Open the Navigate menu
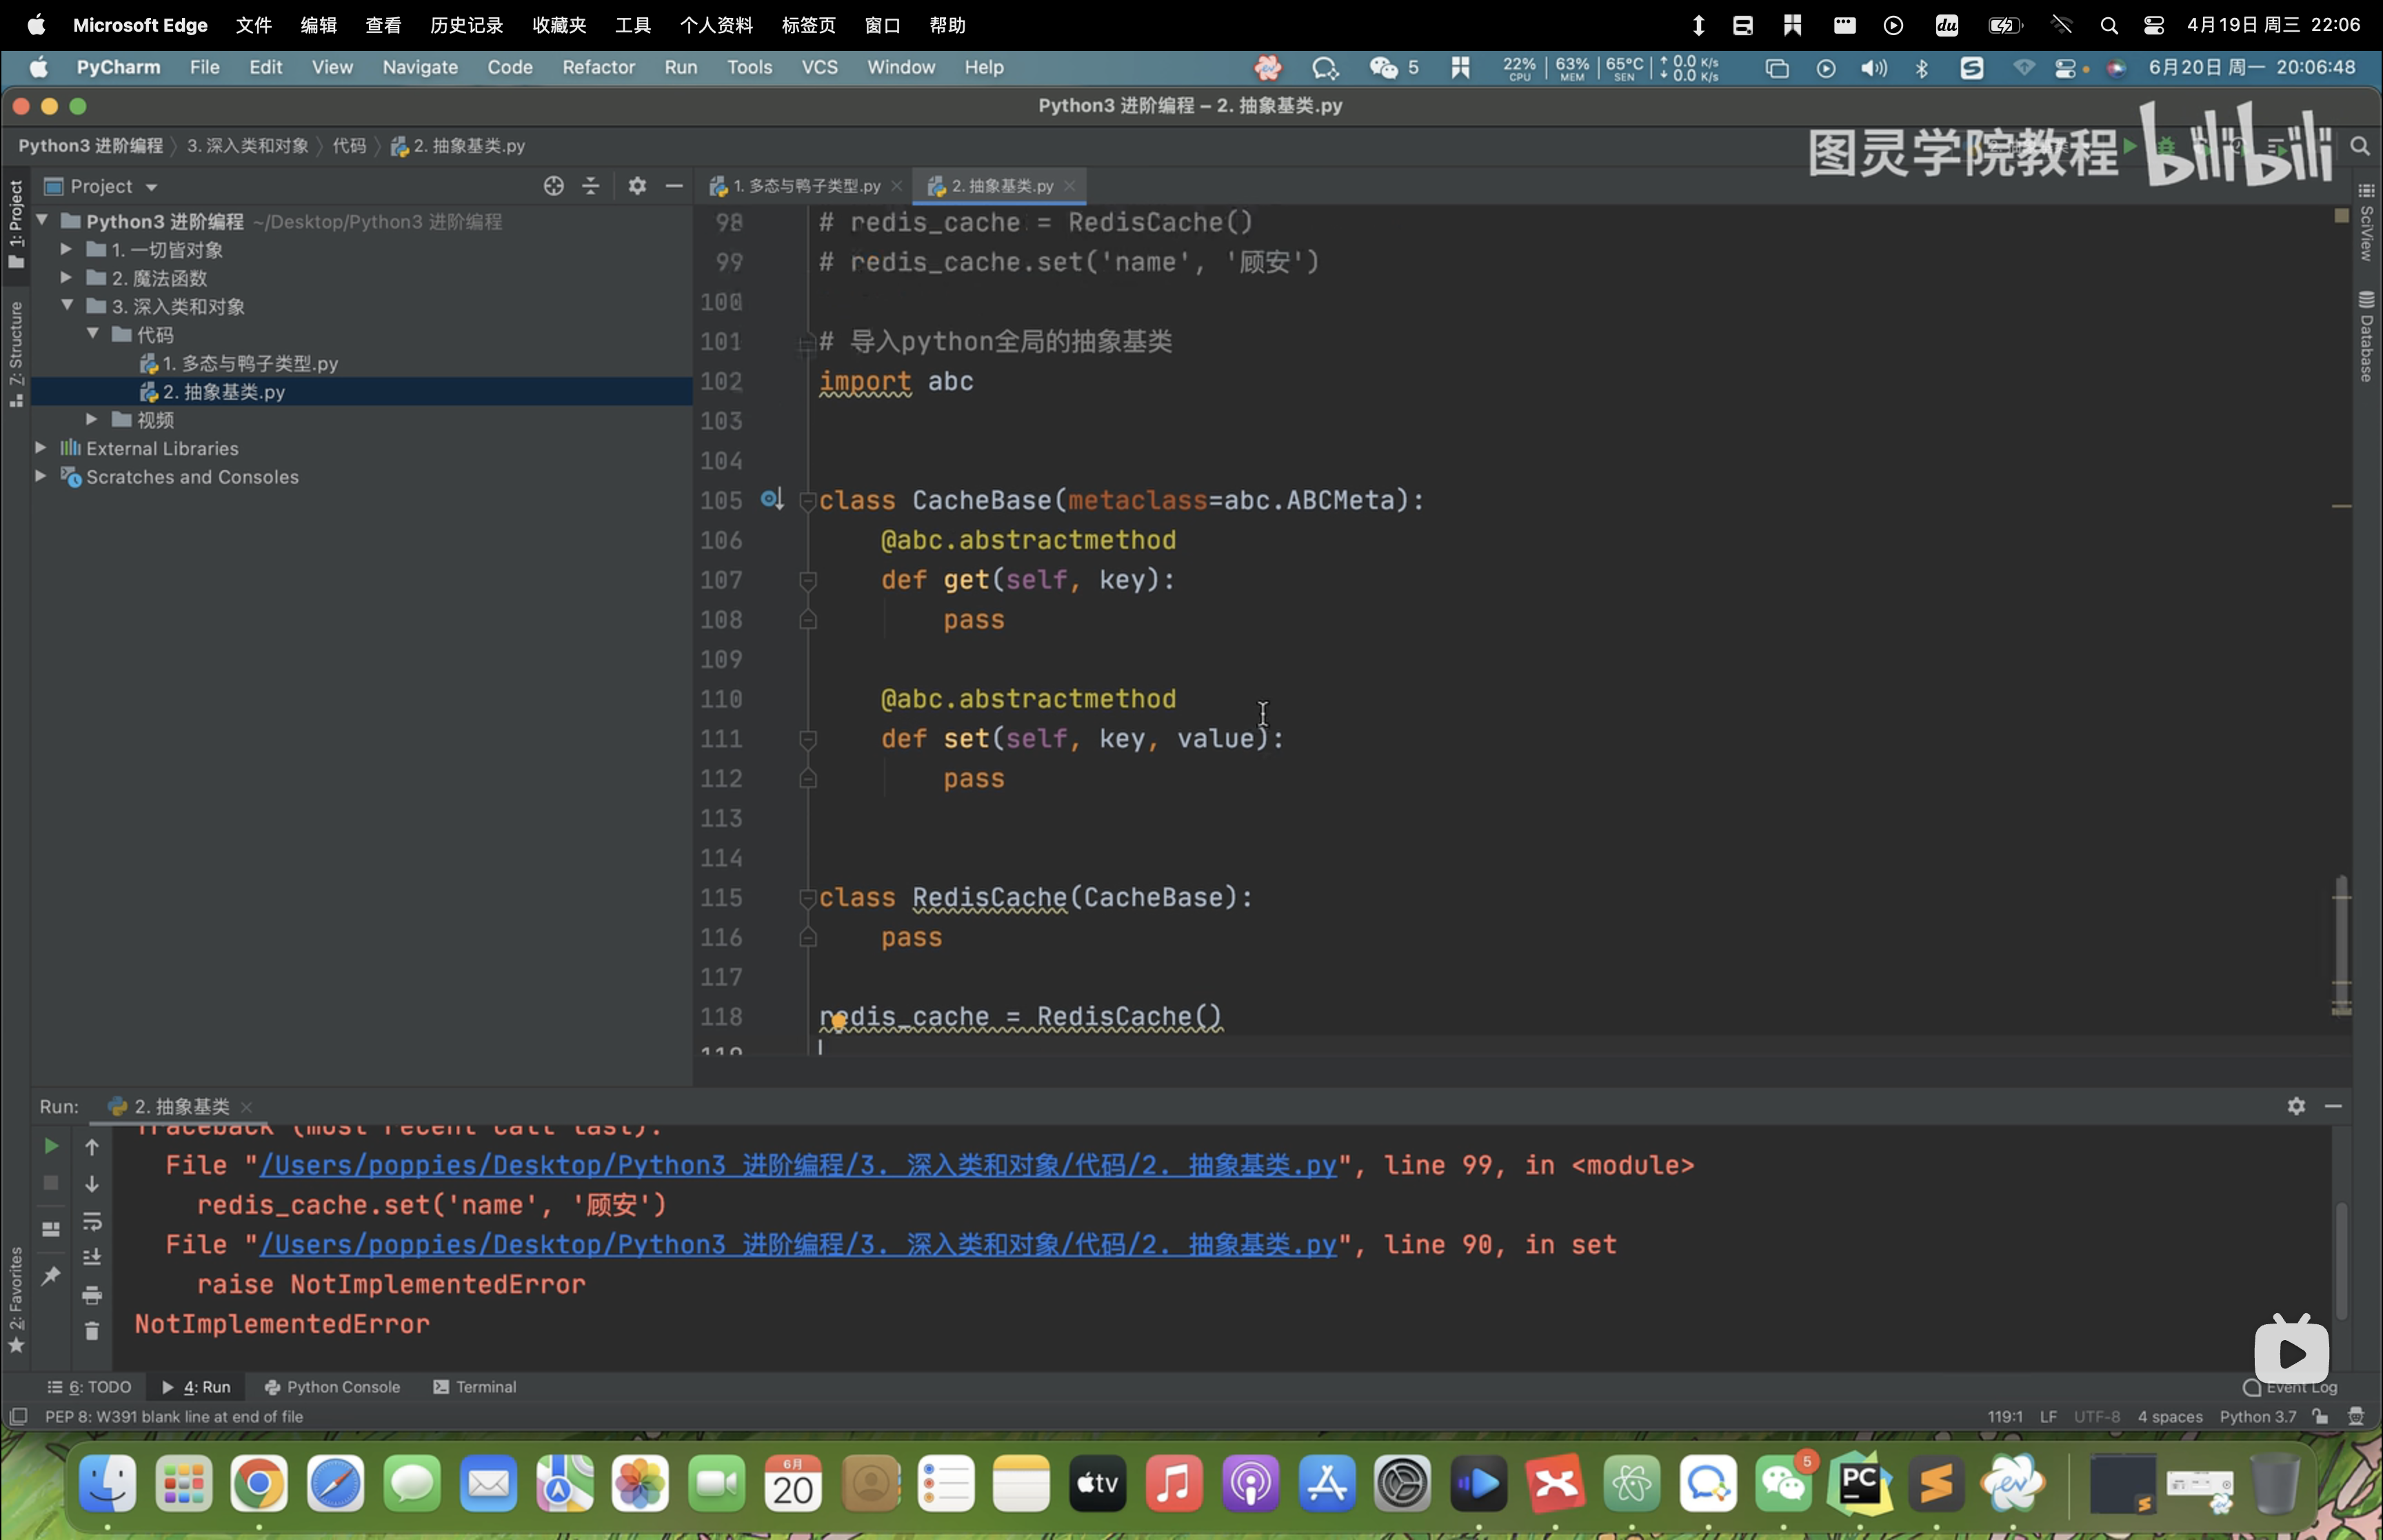This screenshot has height=1540, width=2383. coord(420,67)
